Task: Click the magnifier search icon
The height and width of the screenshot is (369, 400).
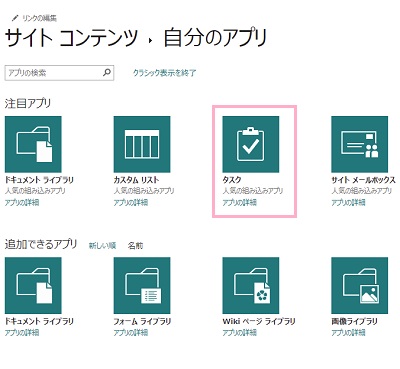Action: click(107, 72)
